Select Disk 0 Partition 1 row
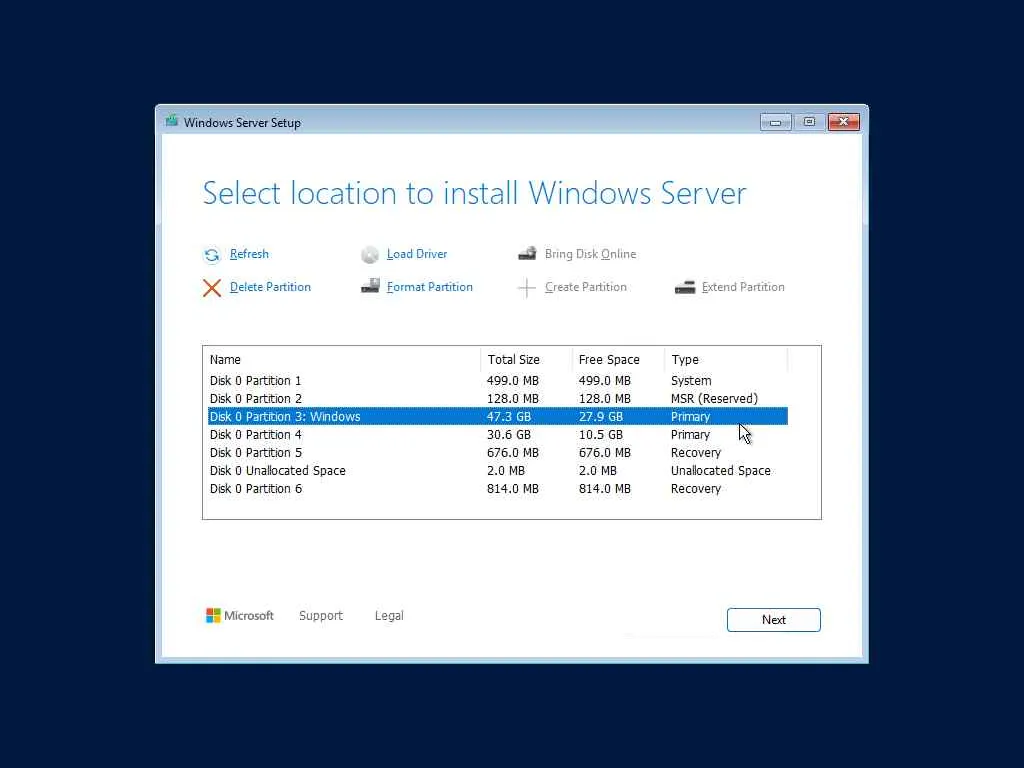The height and width of the screenshot is (768, 1024). (x=498, y=381)
